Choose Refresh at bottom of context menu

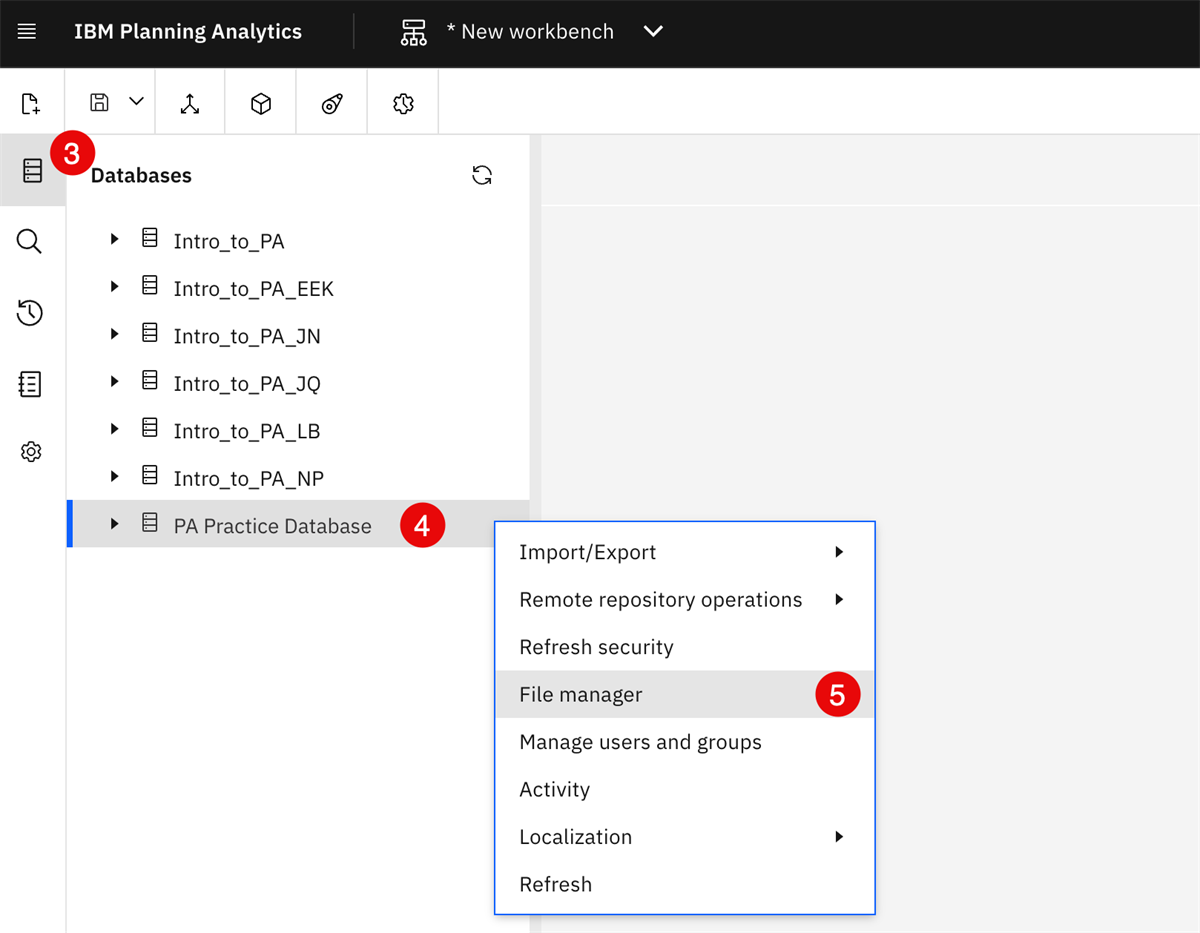click(685, 884)
